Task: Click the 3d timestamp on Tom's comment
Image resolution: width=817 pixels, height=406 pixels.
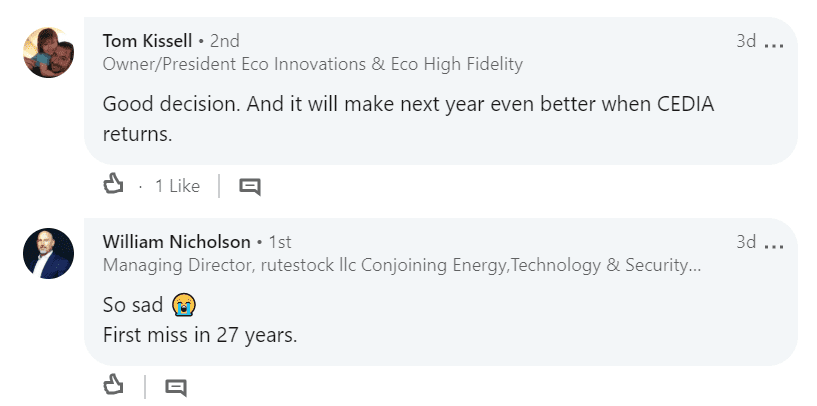Action: (x=745, y=41)
